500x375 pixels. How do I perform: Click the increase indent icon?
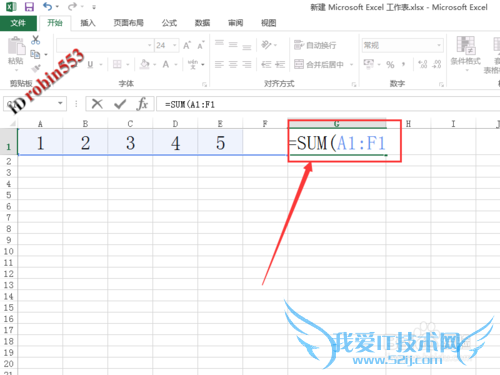click(x=280, y=64)
